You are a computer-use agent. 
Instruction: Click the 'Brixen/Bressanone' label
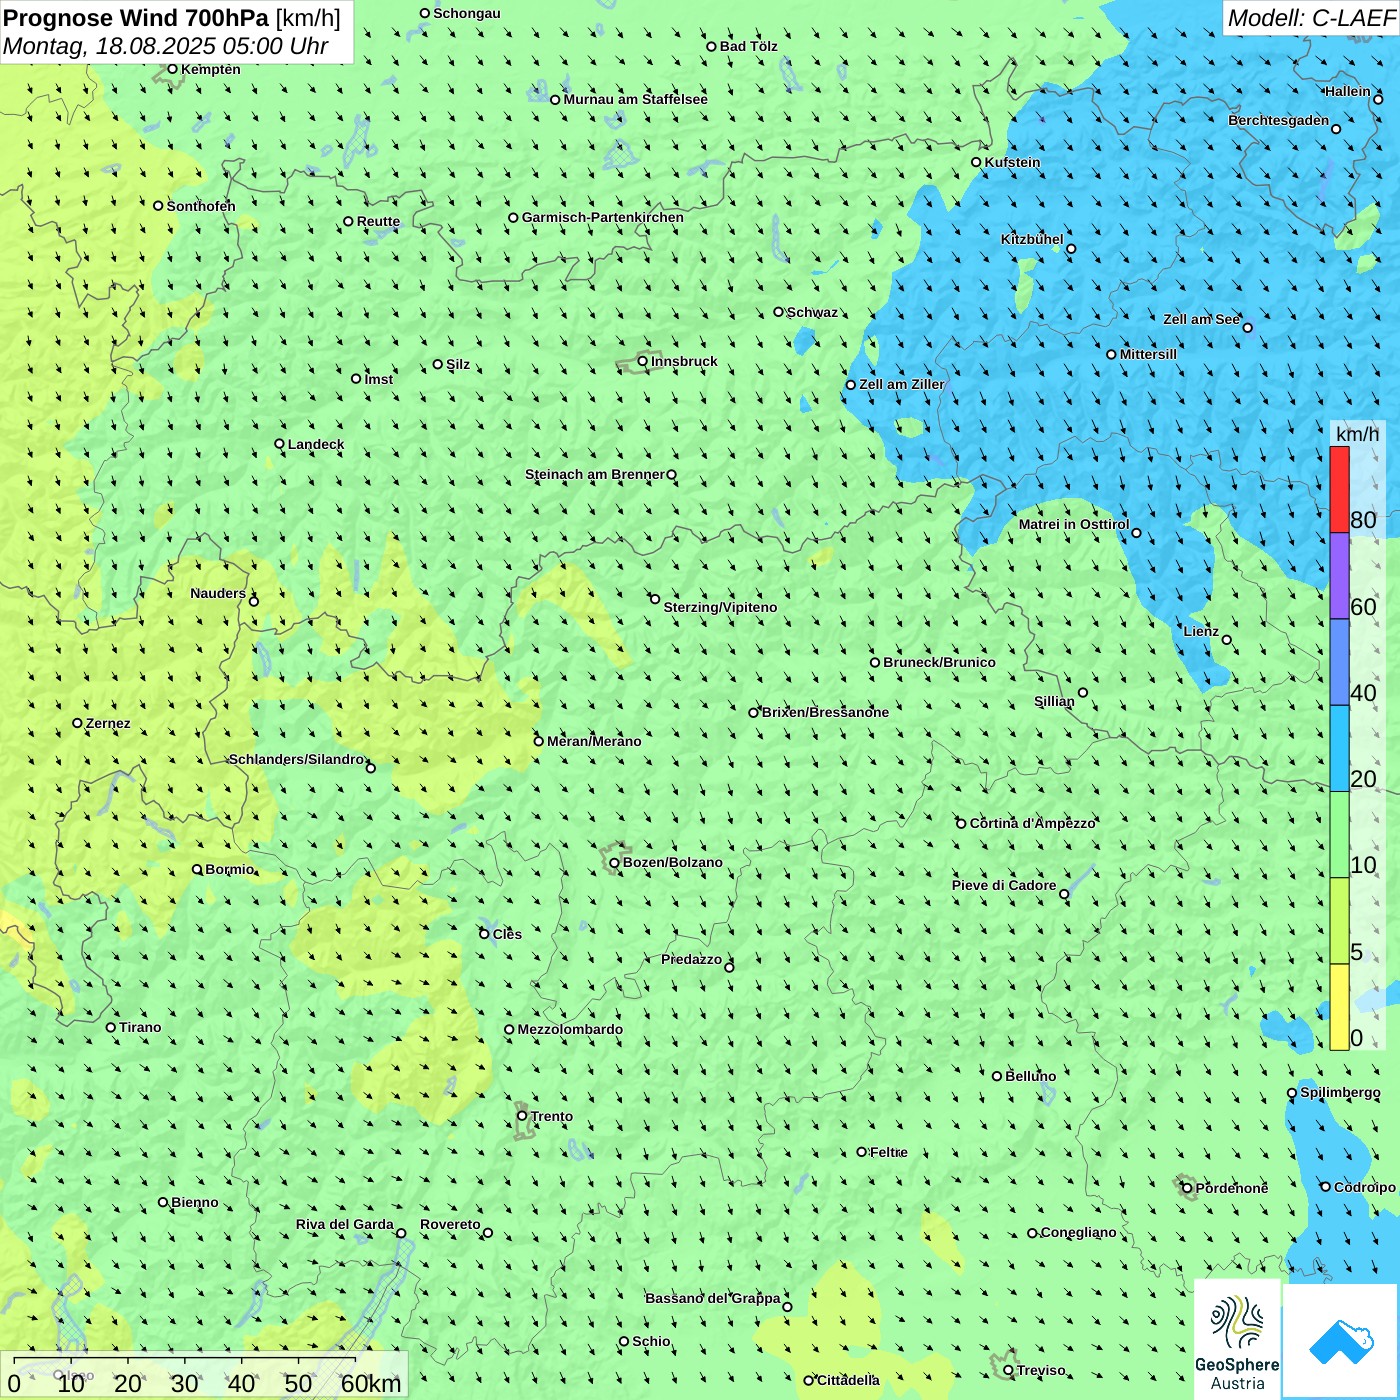[x=825, y=712]
